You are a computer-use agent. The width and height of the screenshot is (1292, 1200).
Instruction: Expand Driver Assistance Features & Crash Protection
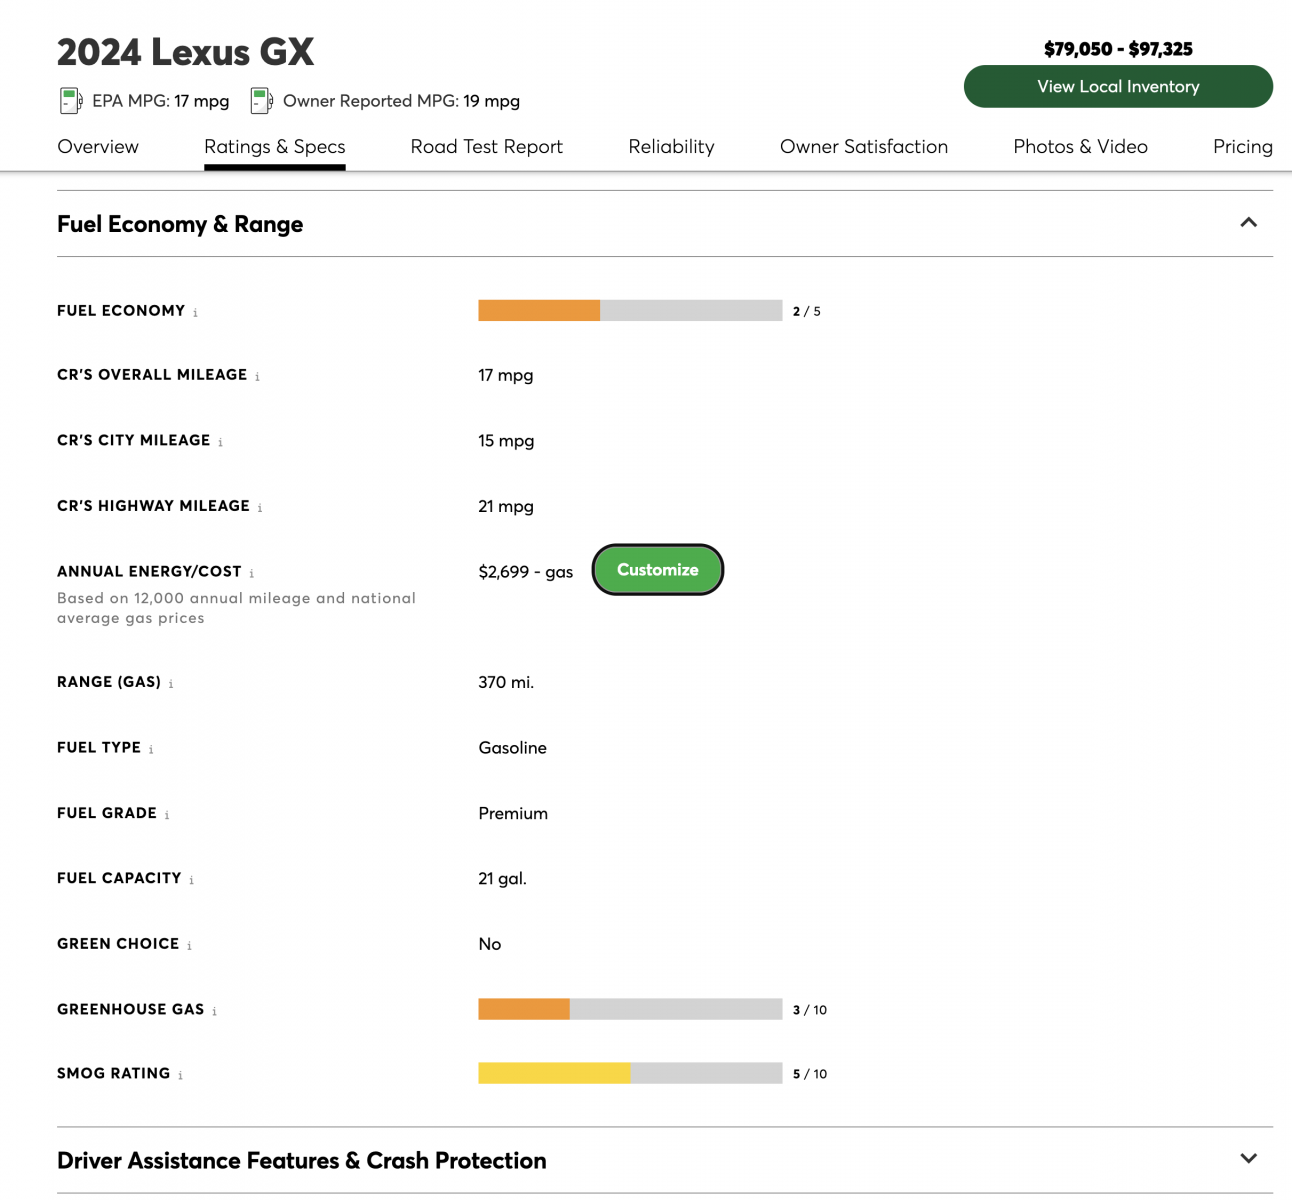[x=1248, y=1159]
